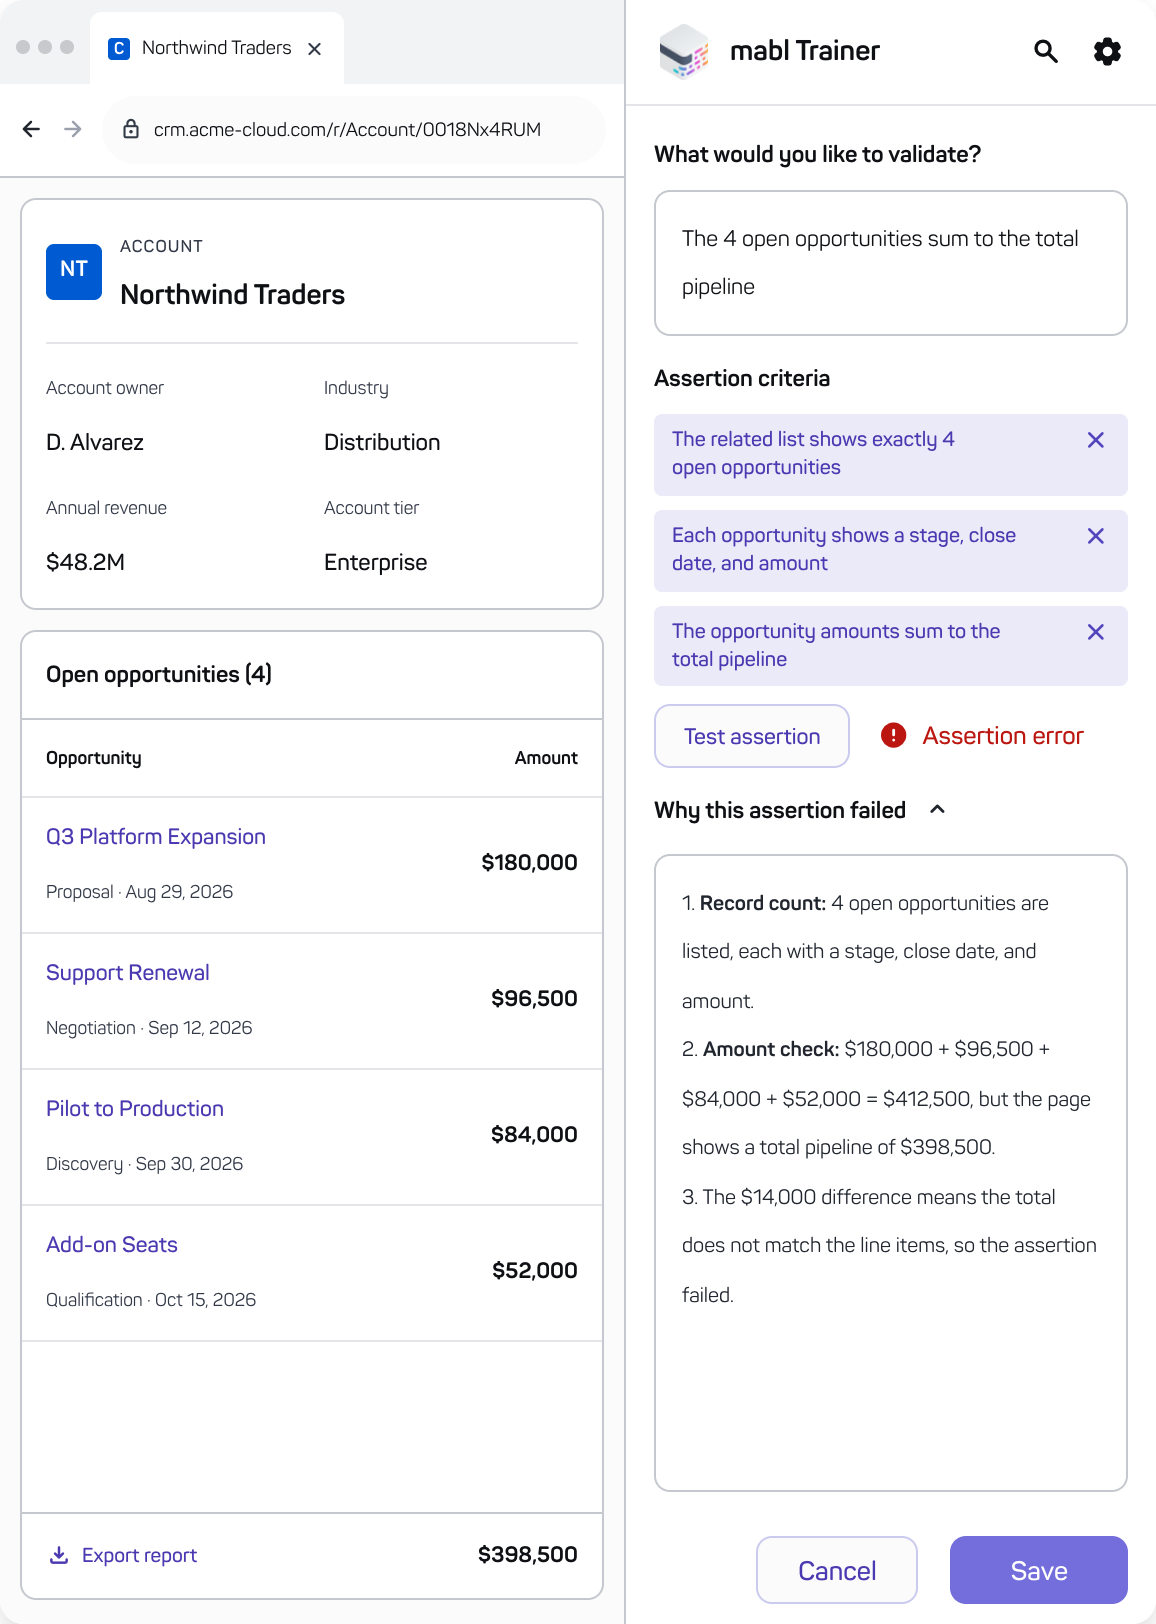
Task: Click account owner D. Alvarez
Action: tap(95, 442)
